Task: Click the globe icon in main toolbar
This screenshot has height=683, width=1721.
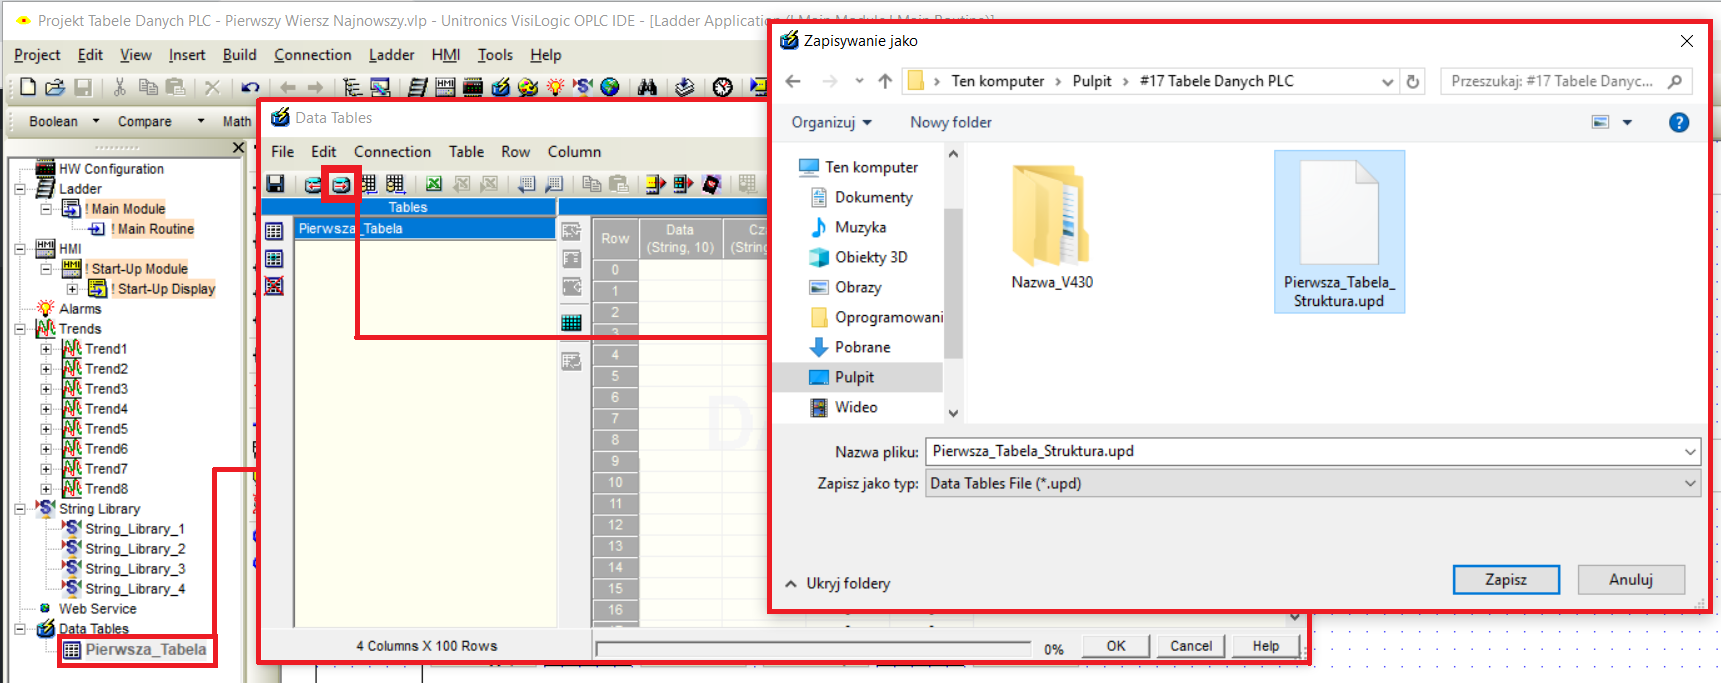Action: coord(610,87)
